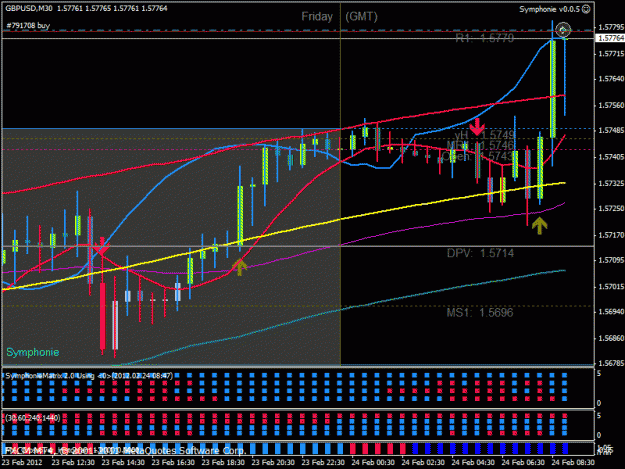The image size is (625, 469).
Task: Click the 23 Feb 16:30 time label
Action: (x=173, y=463)
